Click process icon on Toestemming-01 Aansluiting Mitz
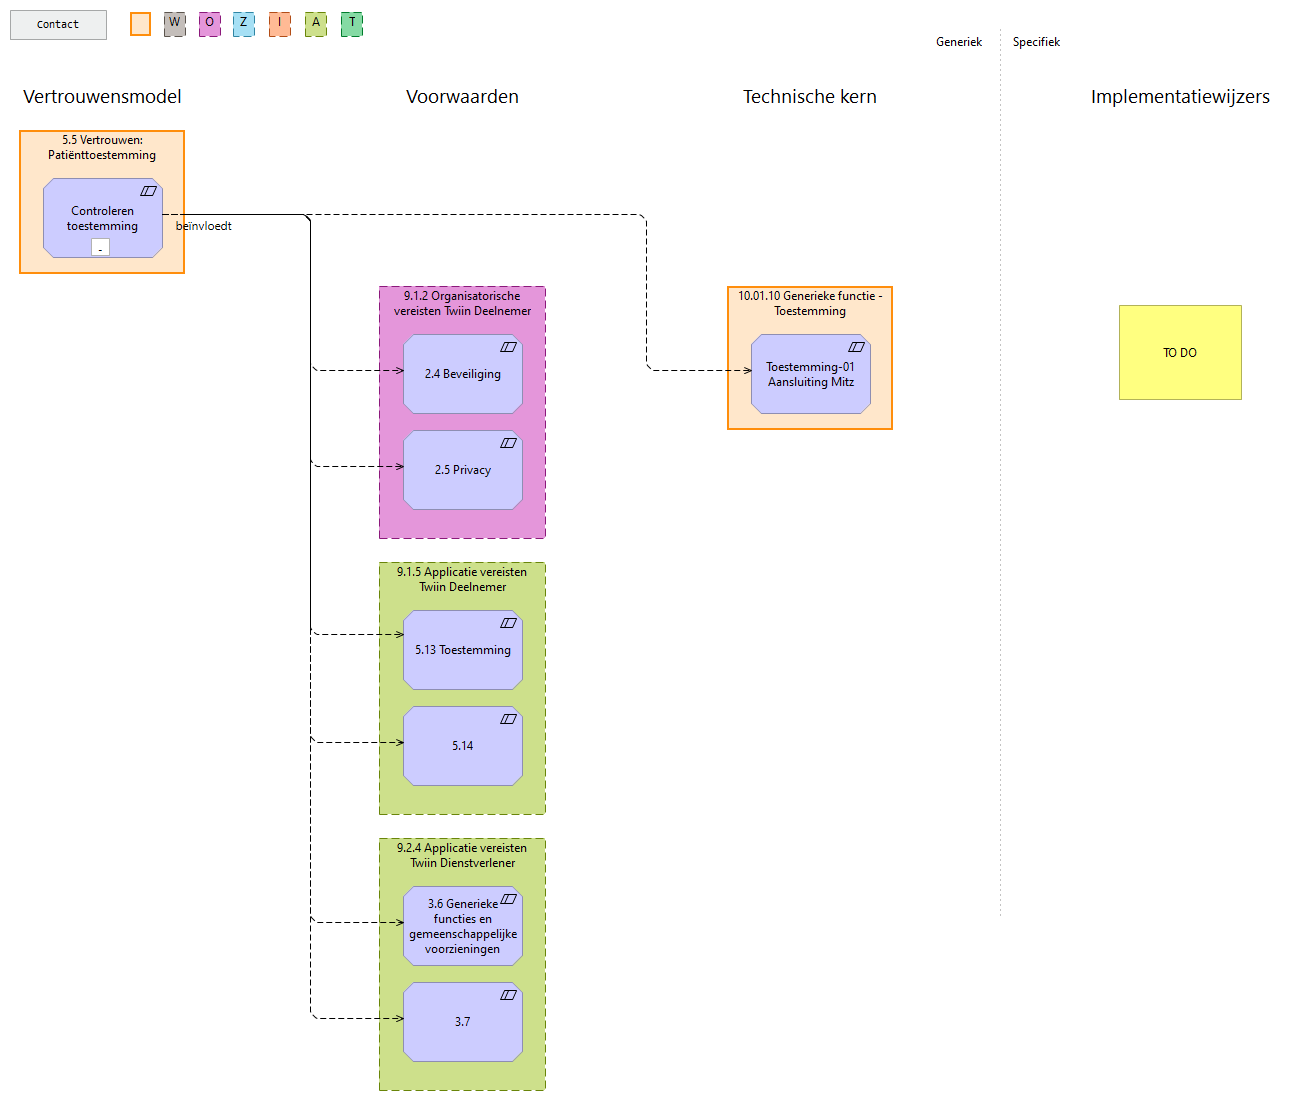This screenshot has height=1101, width=1293. point(856,347)
